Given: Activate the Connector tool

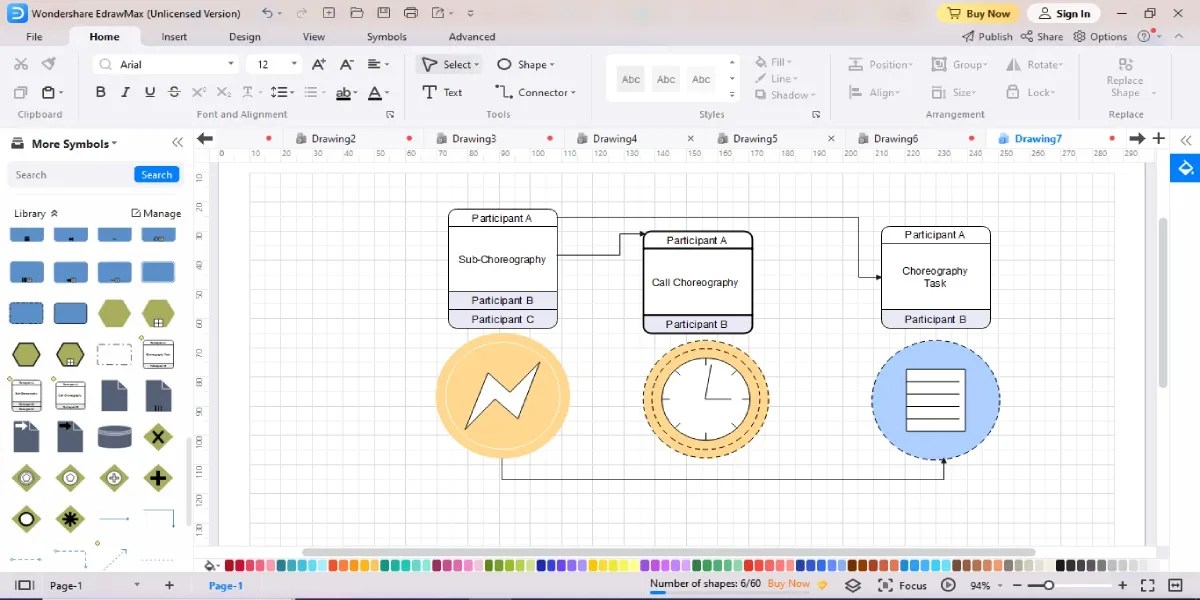Looking at the screenshot, I should (536, 92).
